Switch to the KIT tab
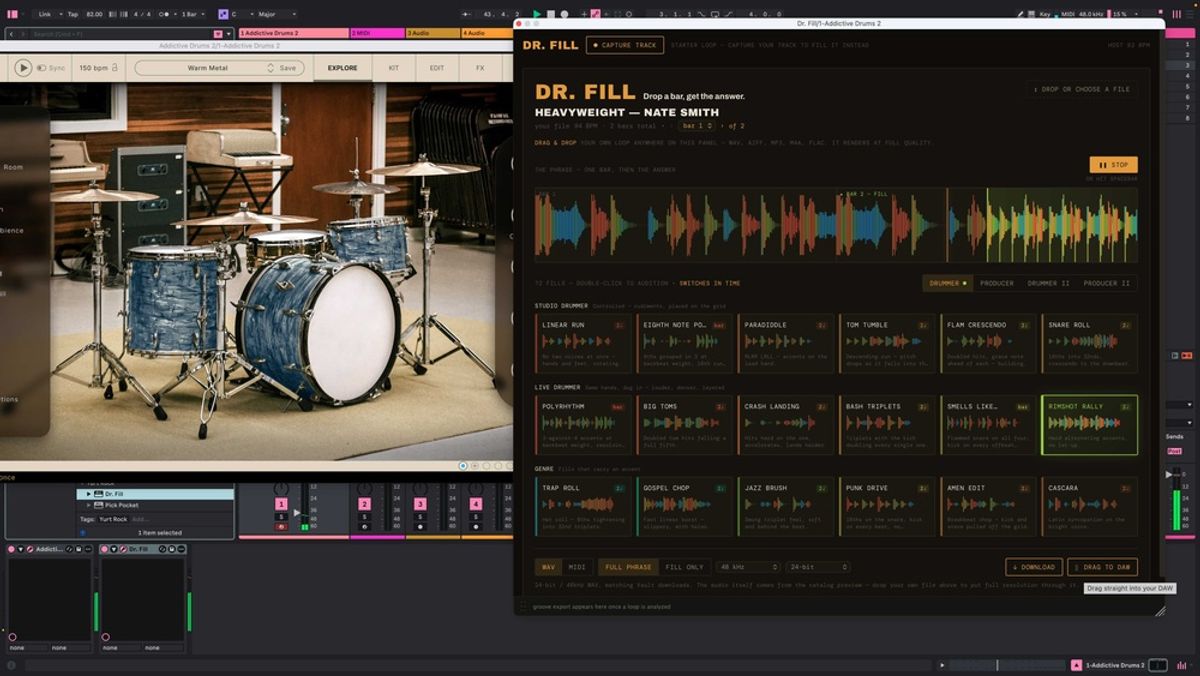This screenshot has height=676, width=1200. coord(393,68)
